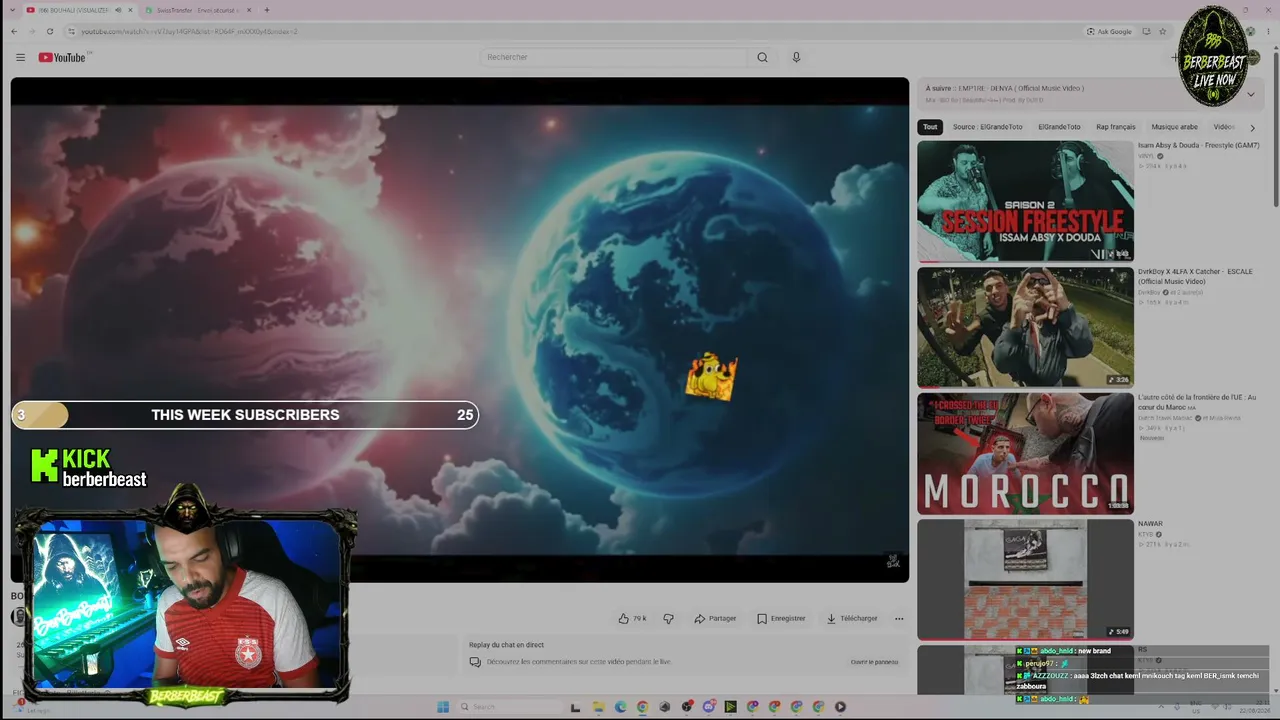Viewport: 1280px width, 720px height.
Task: Click the Télécharger download button
Action: [852, 618]
